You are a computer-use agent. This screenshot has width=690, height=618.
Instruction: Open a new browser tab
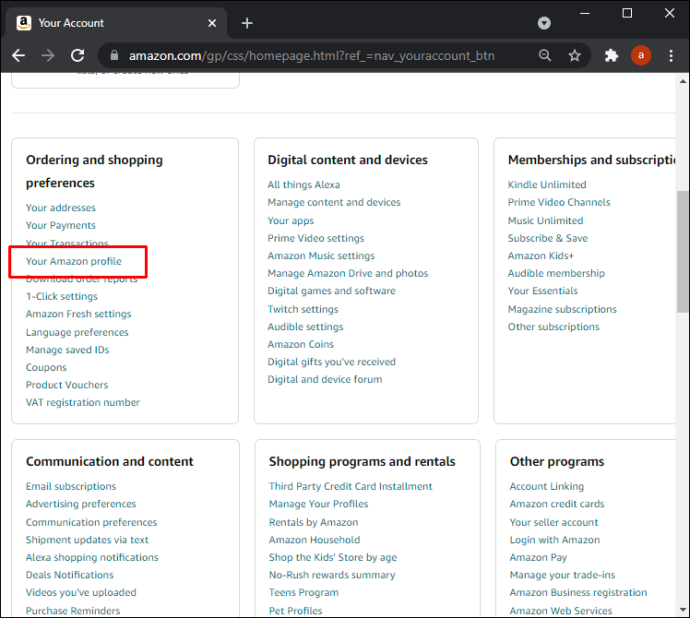[247, 23]
